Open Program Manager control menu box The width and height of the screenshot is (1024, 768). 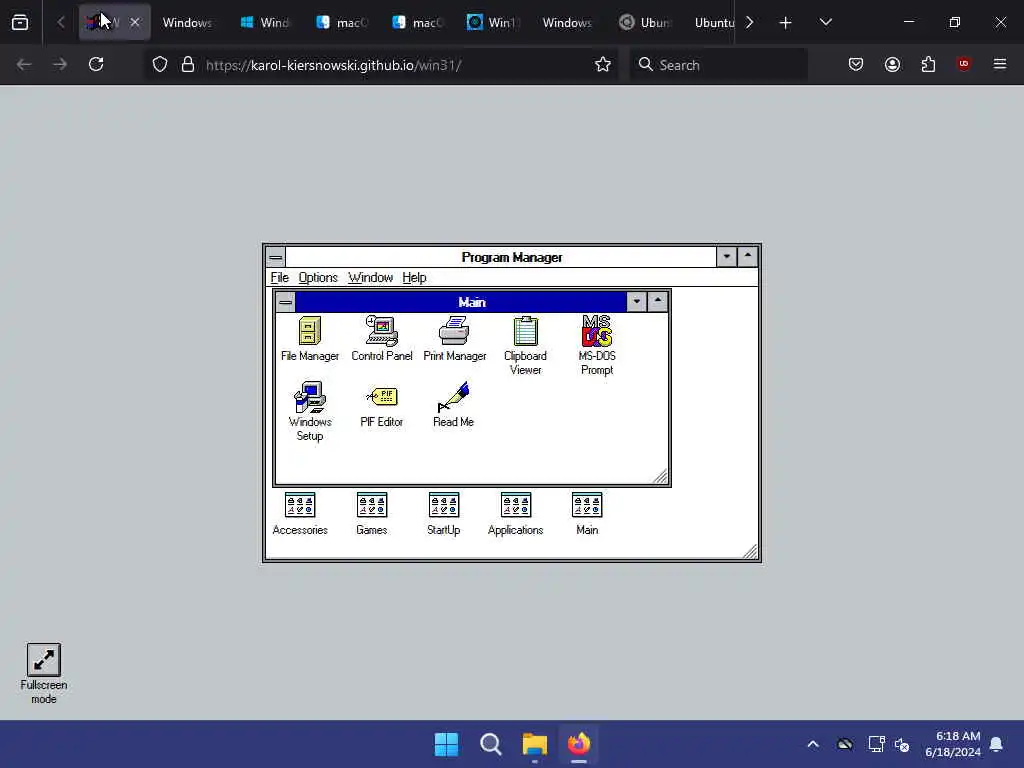point(276,257)
